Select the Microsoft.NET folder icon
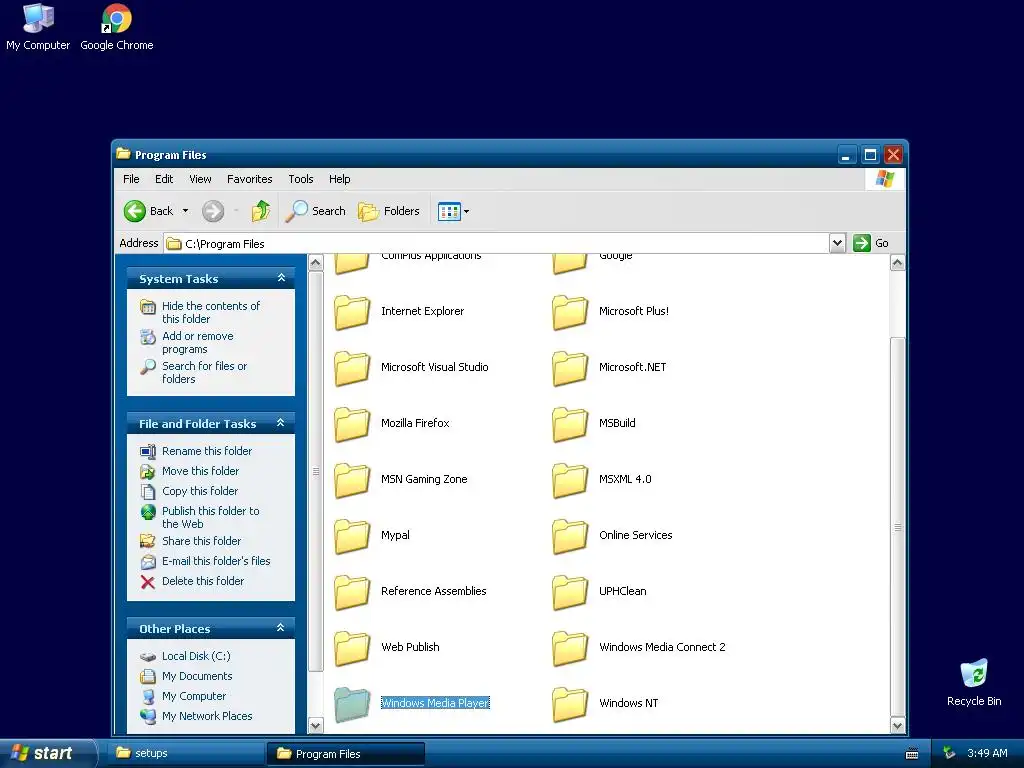The image size is (1024, 768). pos(570,368)
